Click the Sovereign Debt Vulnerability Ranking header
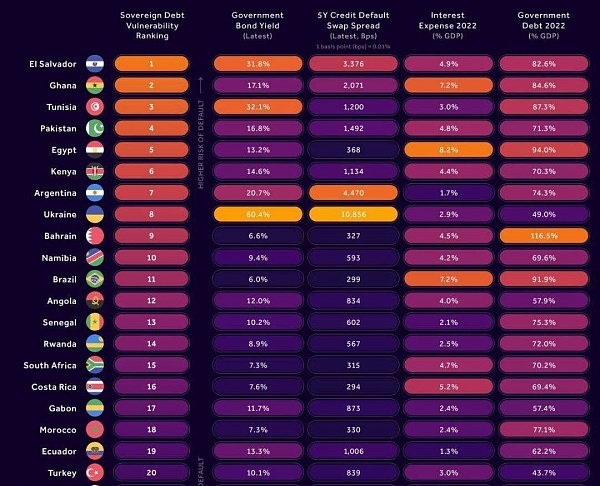600x486 pixels. (x=152, y=26)
